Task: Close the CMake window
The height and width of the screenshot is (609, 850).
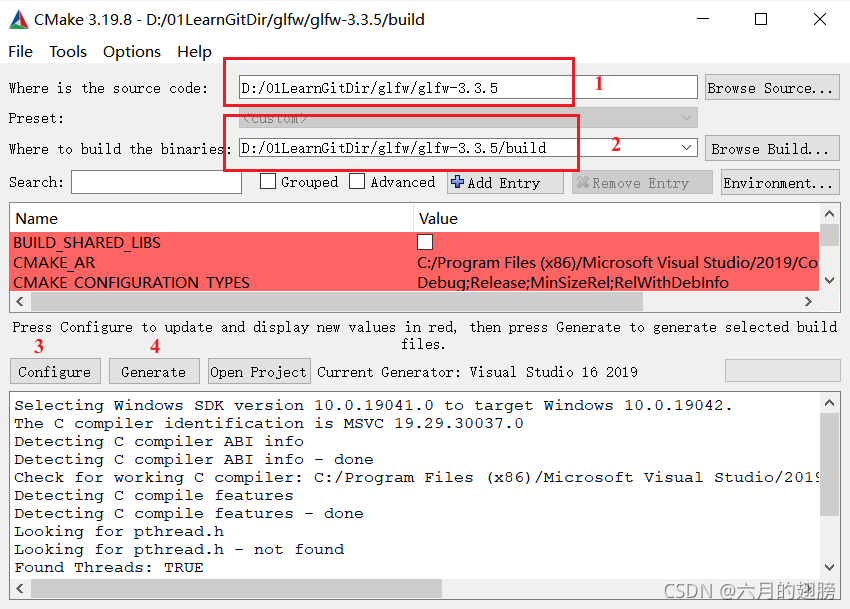Action: (x=820, y=20)
